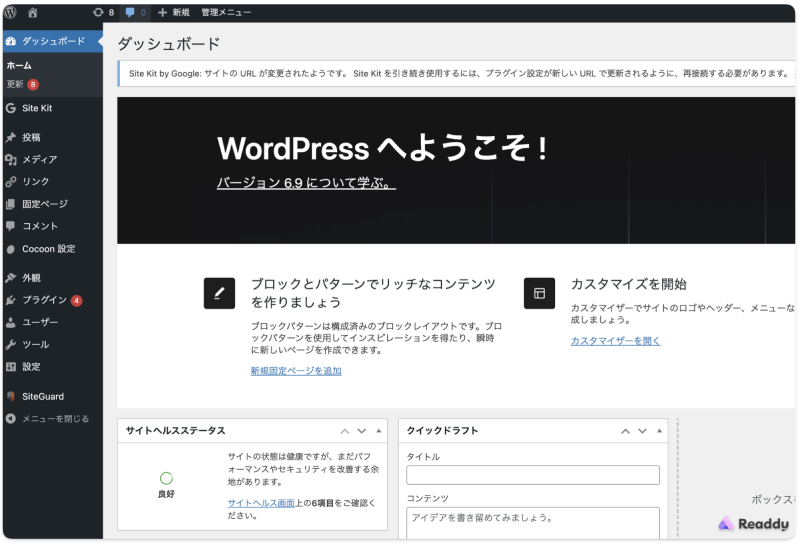Image resolution: width=800 pixels, height=545 pixels.
Task: Open メディア menu item
Action: tap(53, 160)
